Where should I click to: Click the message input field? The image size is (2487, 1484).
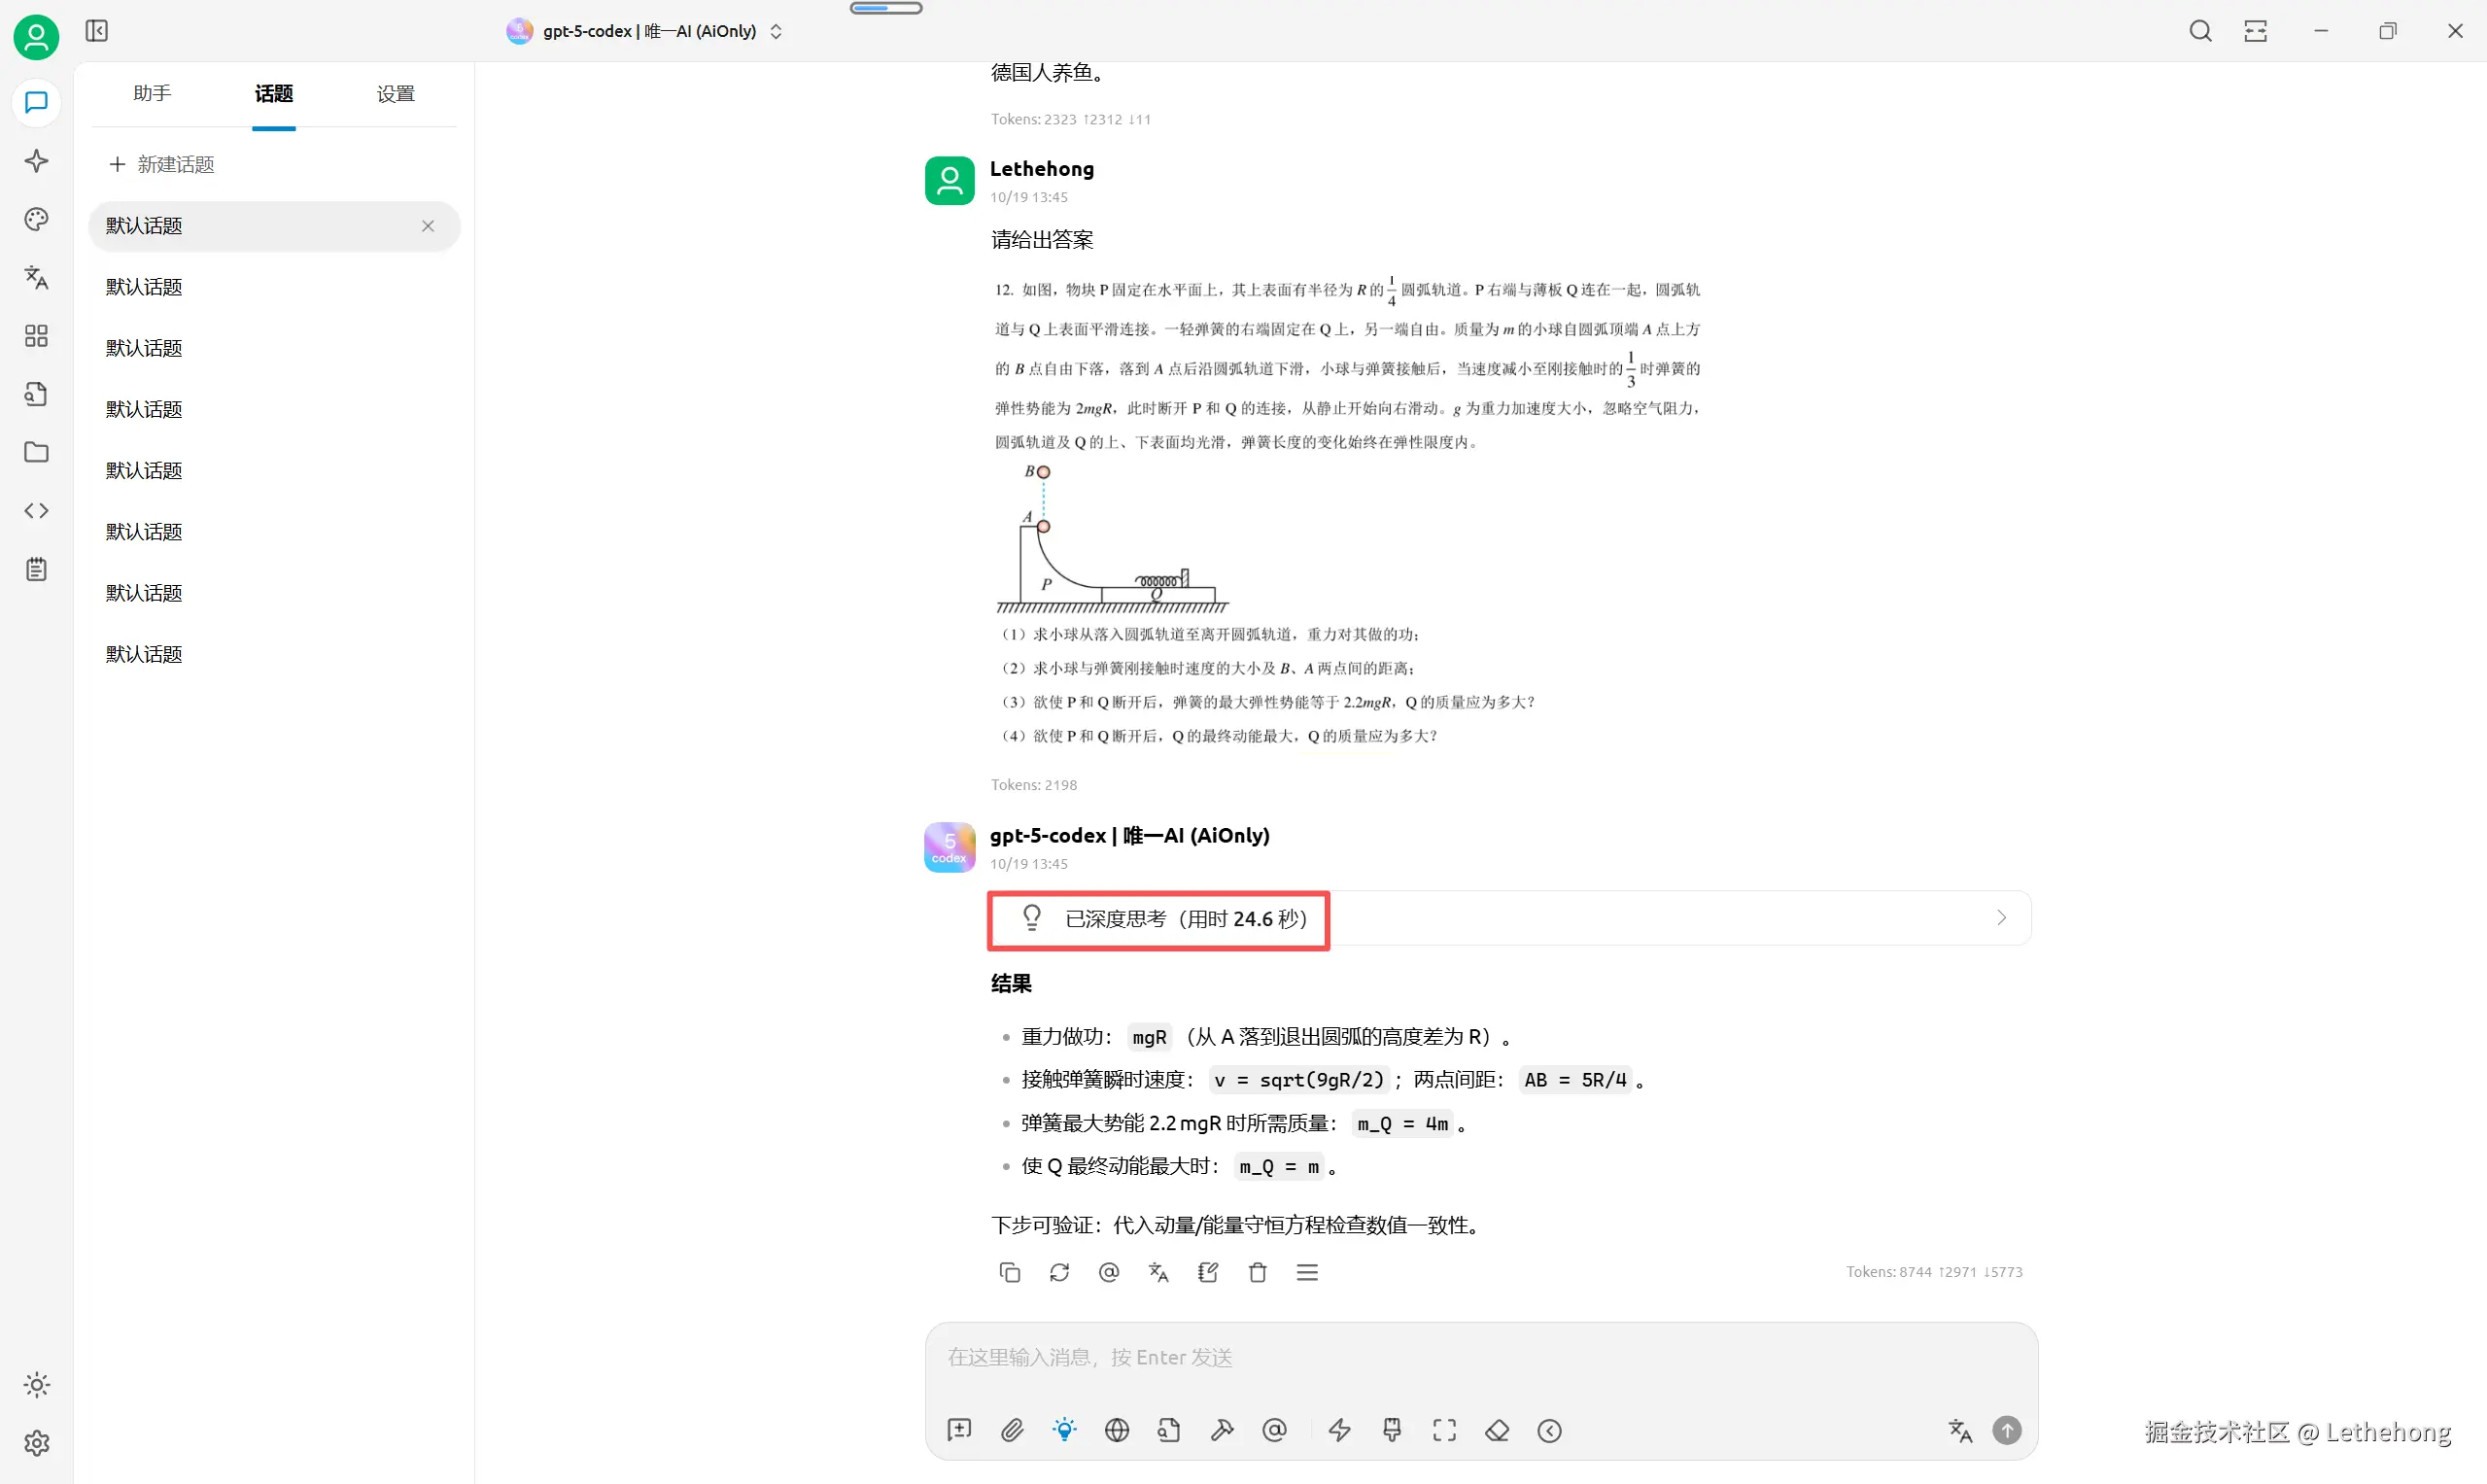coord(1480,1357)
